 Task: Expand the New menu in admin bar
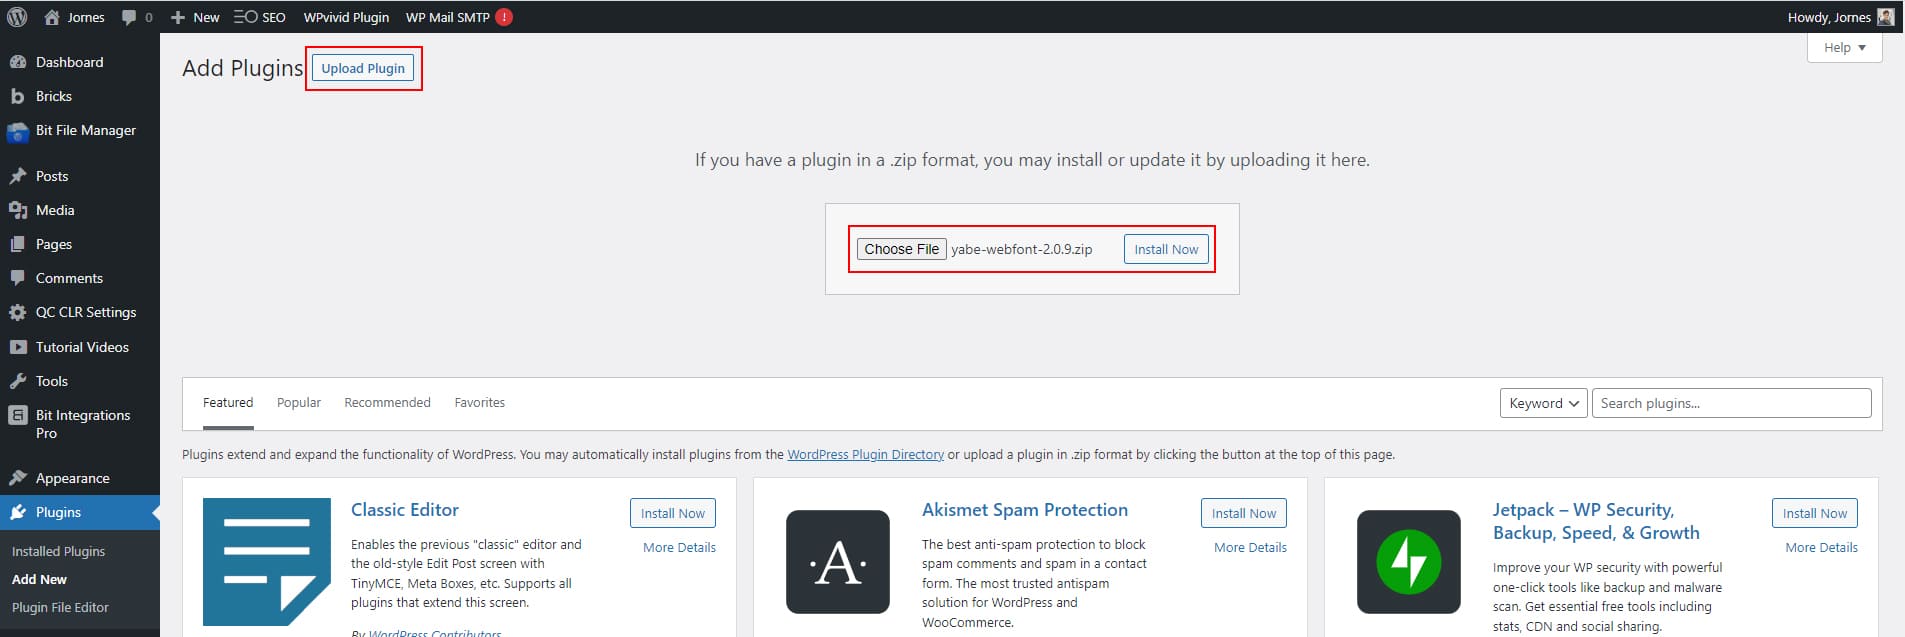(195, 17)
